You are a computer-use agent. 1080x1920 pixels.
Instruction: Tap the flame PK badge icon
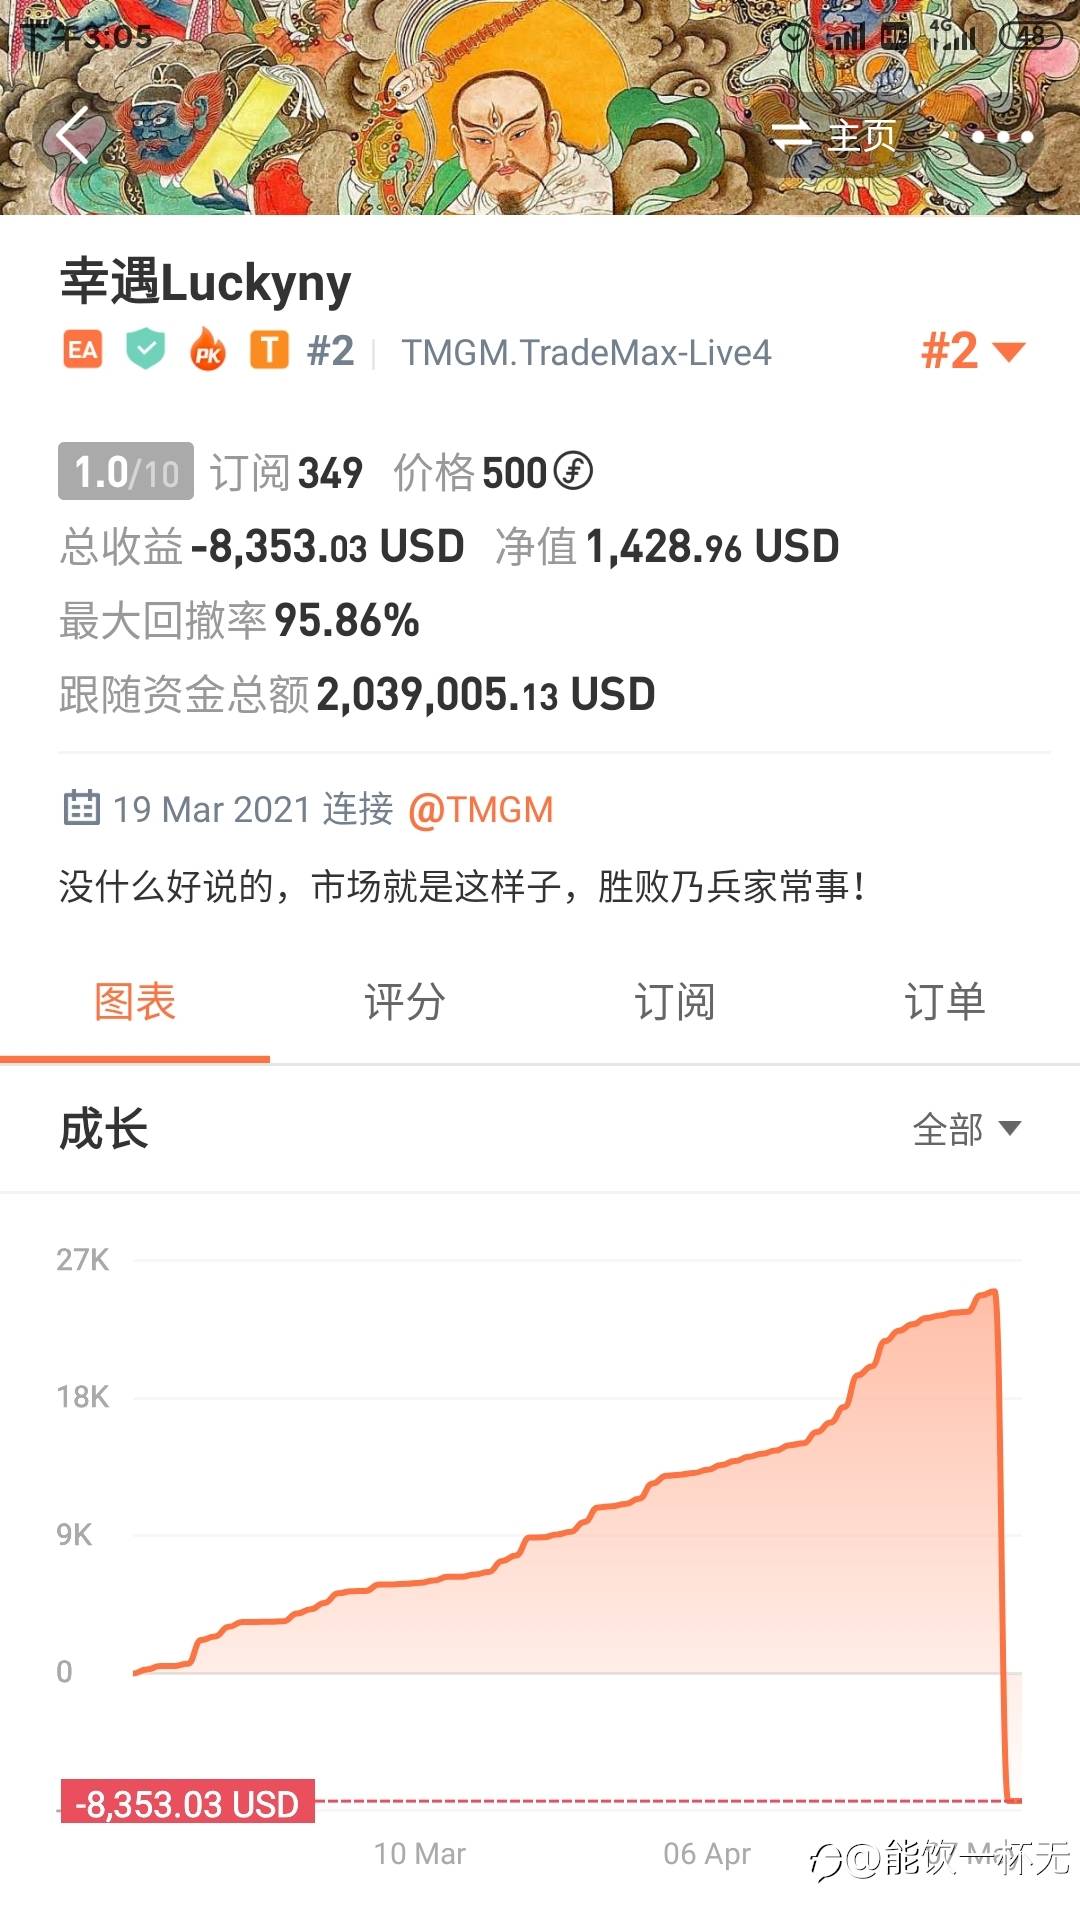[x=208, y=351]
